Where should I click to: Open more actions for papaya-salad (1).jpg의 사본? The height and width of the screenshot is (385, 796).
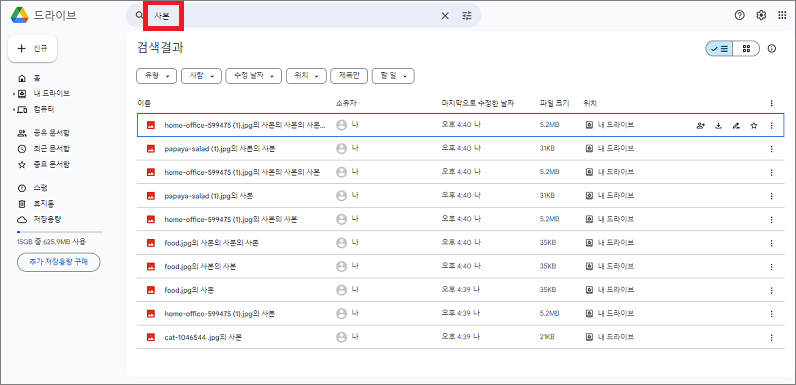click(x=772, y=196)
